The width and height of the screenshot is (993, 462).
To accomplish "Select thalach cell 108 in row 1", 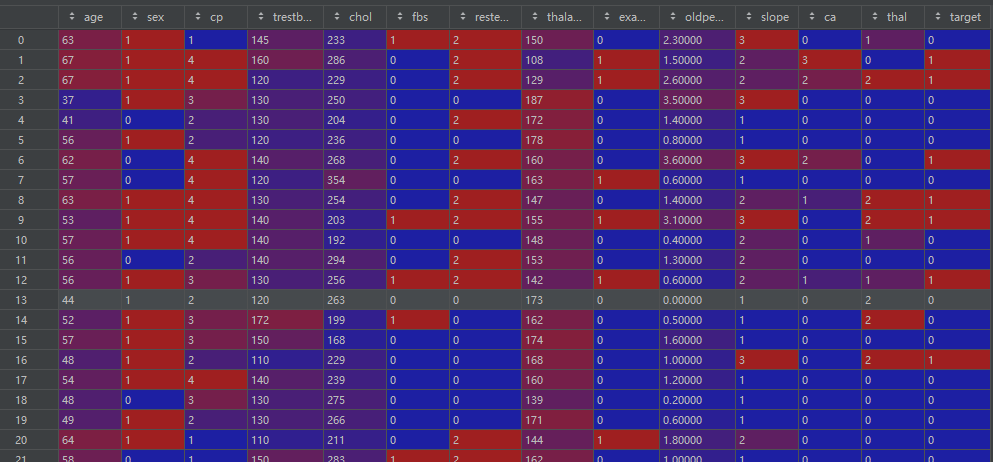I will (558, 60).
